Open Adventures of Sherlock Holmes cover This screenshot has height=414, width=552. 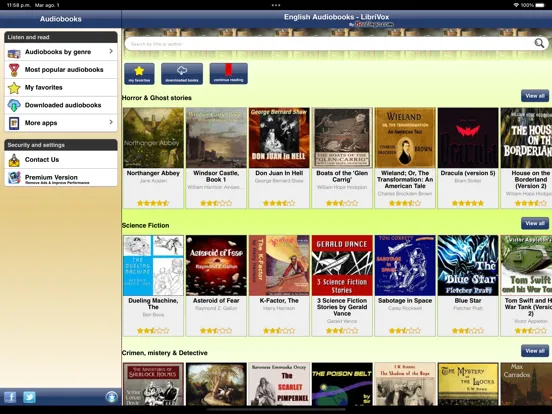pos(153,384)
